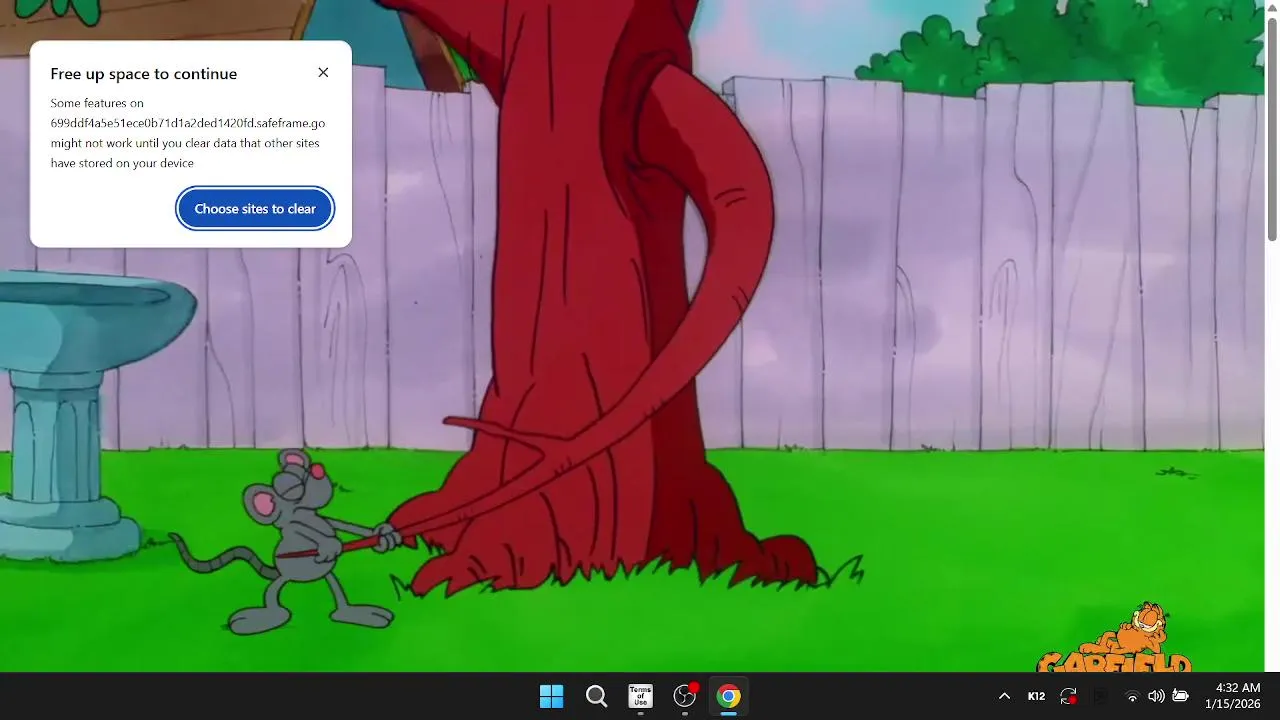Open the volume control
This screenshot has width=1280, height=720.
tap(1156, 696)
